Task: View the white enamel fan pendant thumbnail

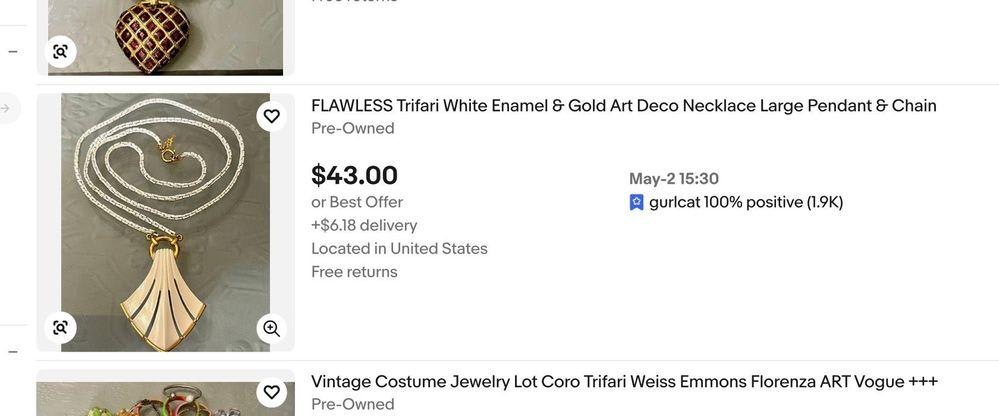Action: [x=166, y=222]
